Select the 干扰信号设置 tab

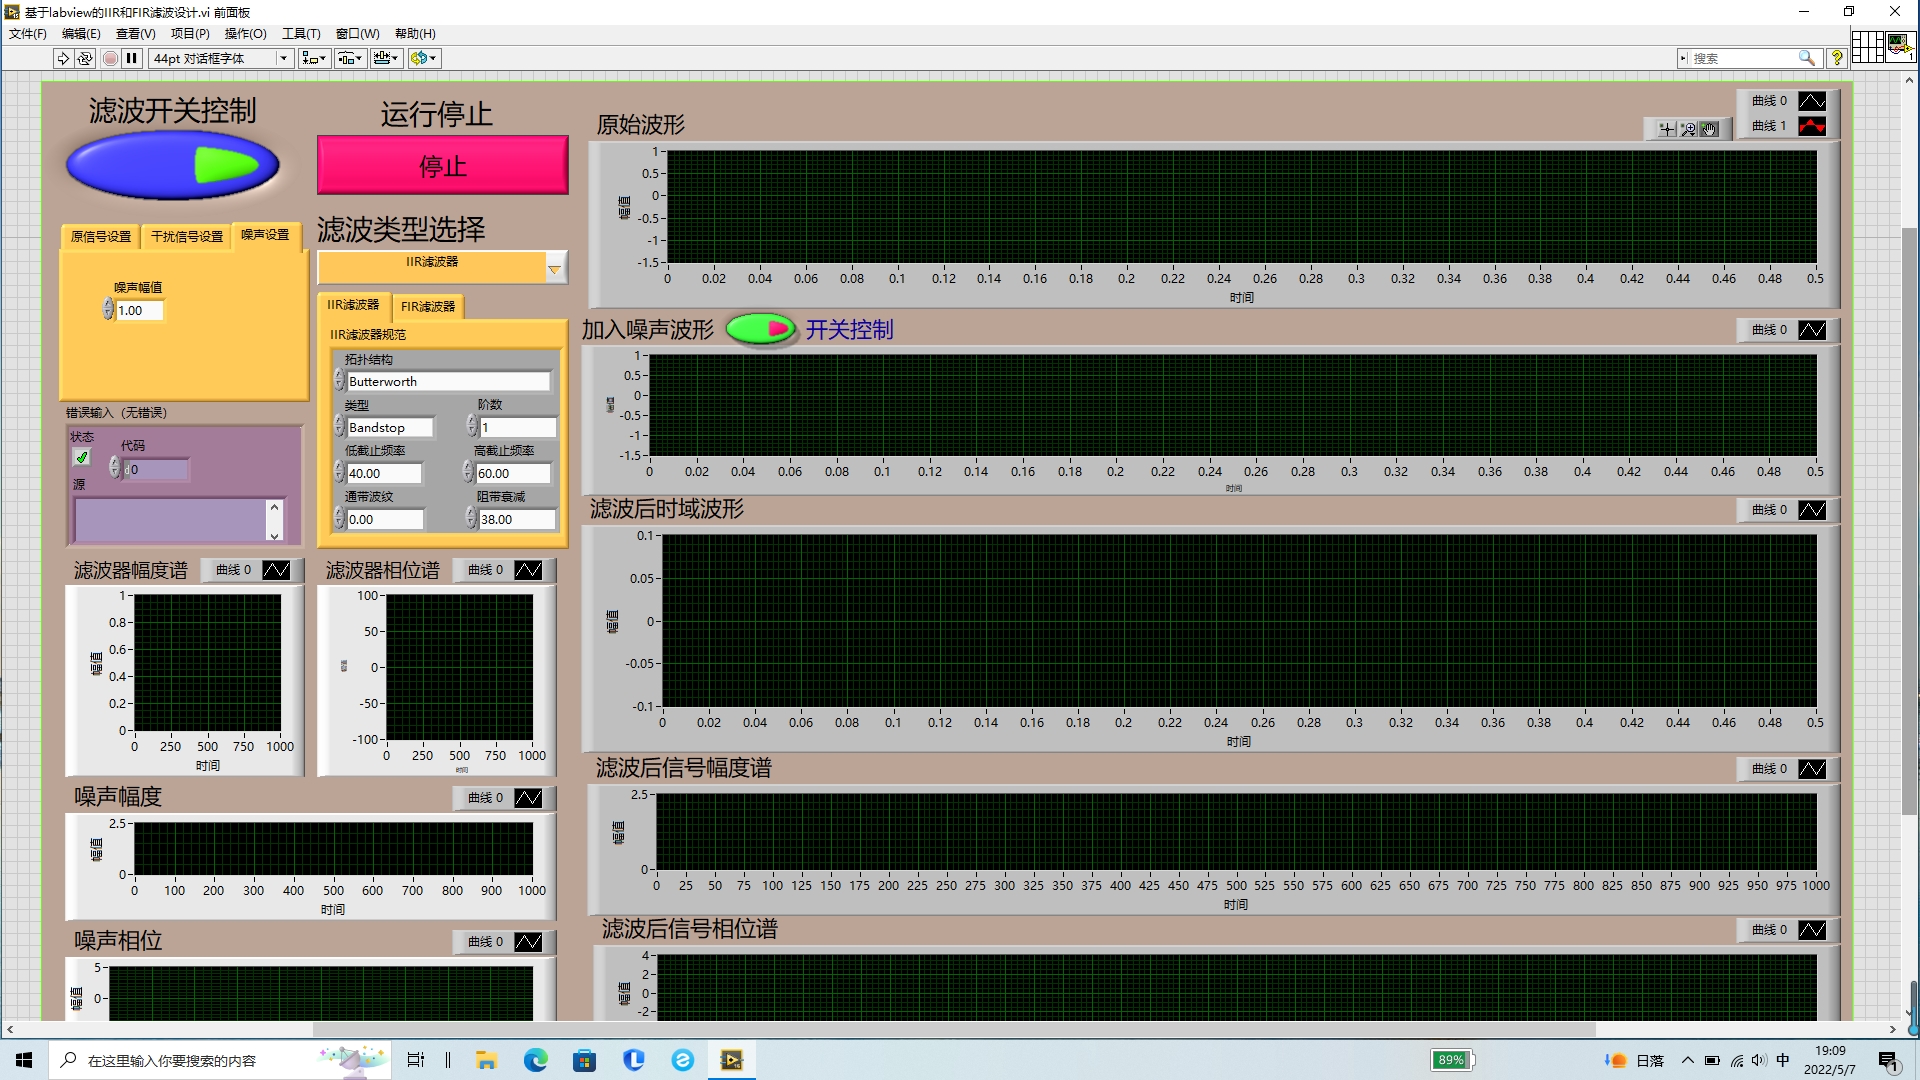pyautogui.click(x=187, y=237)
